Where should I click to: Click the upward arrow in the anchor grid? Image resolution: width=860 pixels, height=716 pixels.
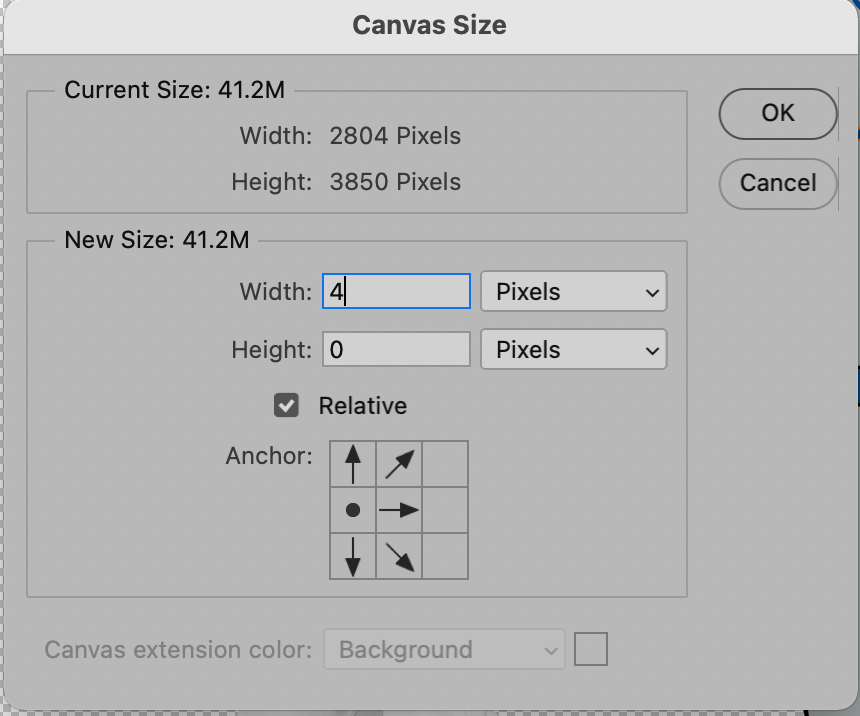coord(352,463)
